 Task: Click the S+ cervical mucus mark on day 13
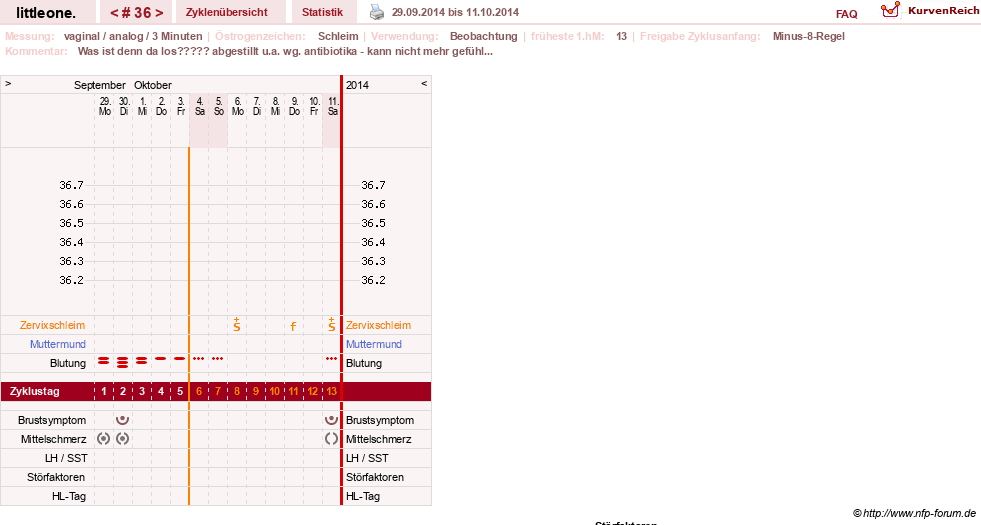click(x=332, y=324)
